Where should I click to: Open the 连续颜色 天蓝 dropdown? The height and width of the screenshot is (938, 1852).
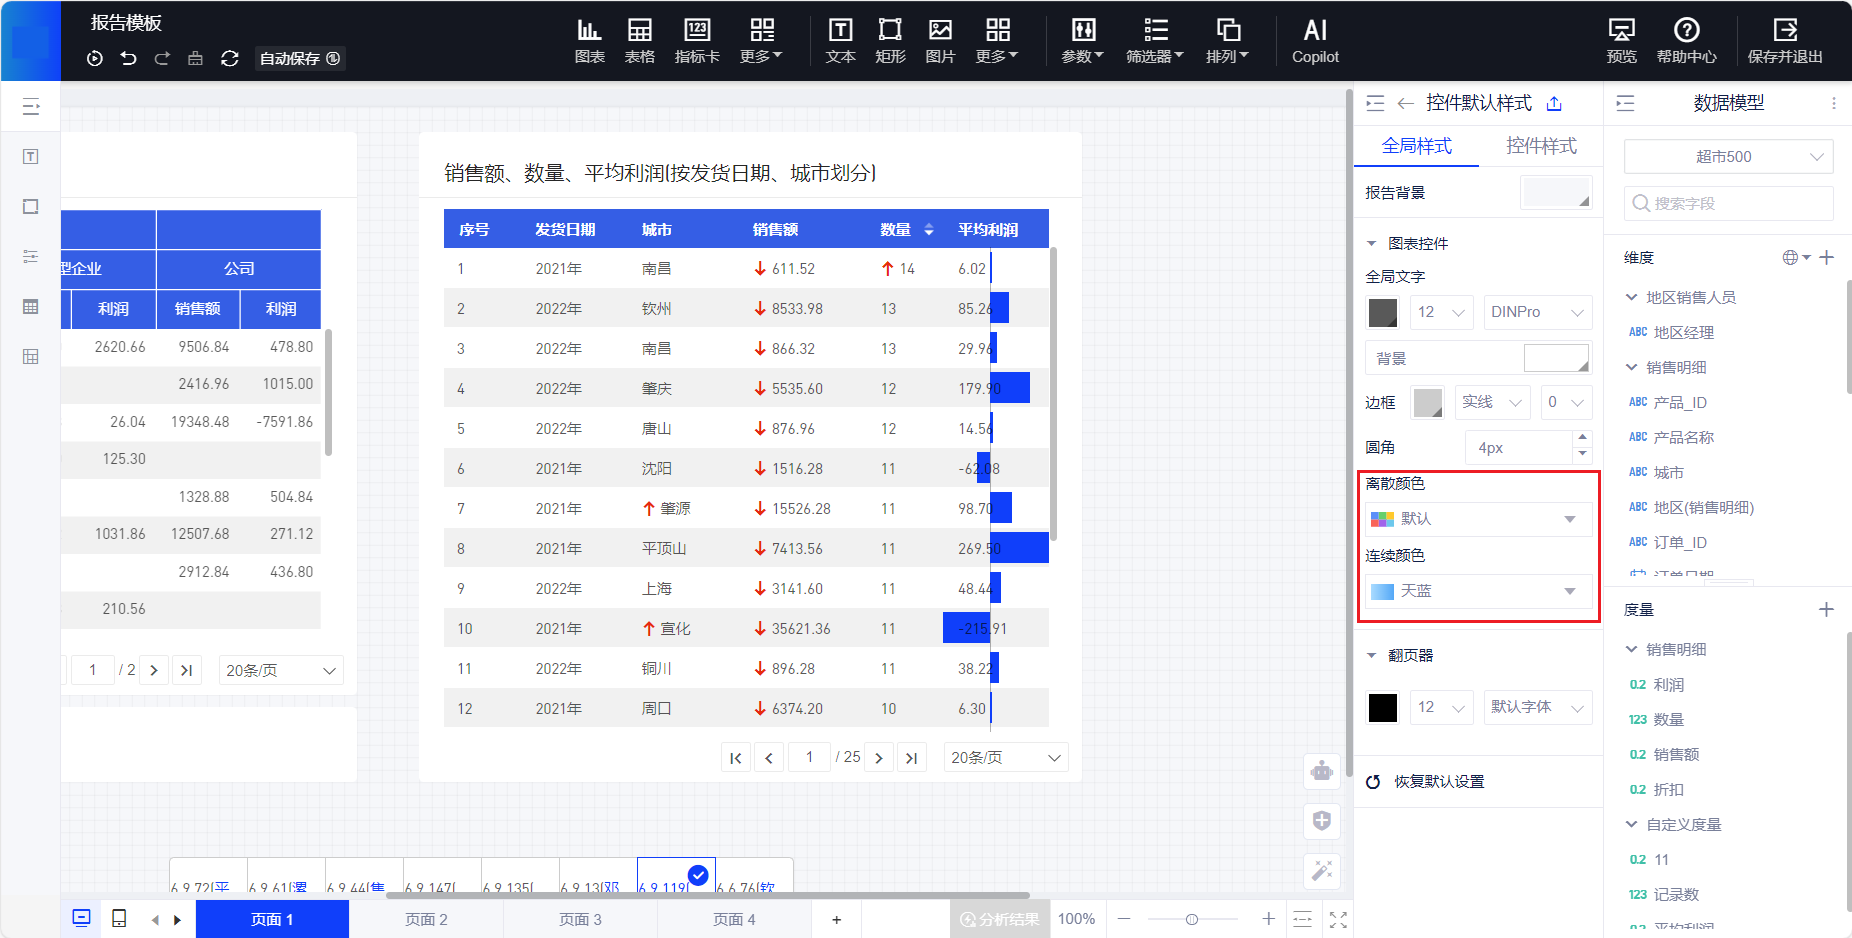click(x=1478, y=591)
